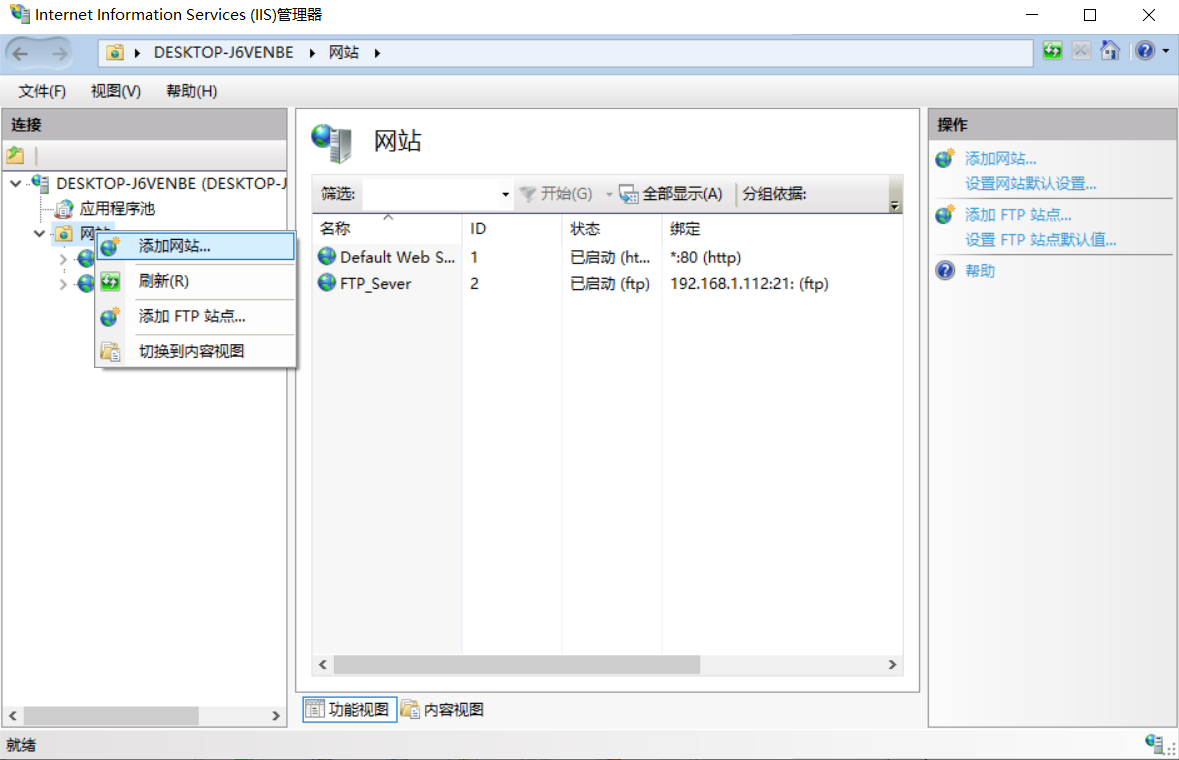Click the Default Web Site globe icon in list
The image size is (1179, 760).
[327, 256]
